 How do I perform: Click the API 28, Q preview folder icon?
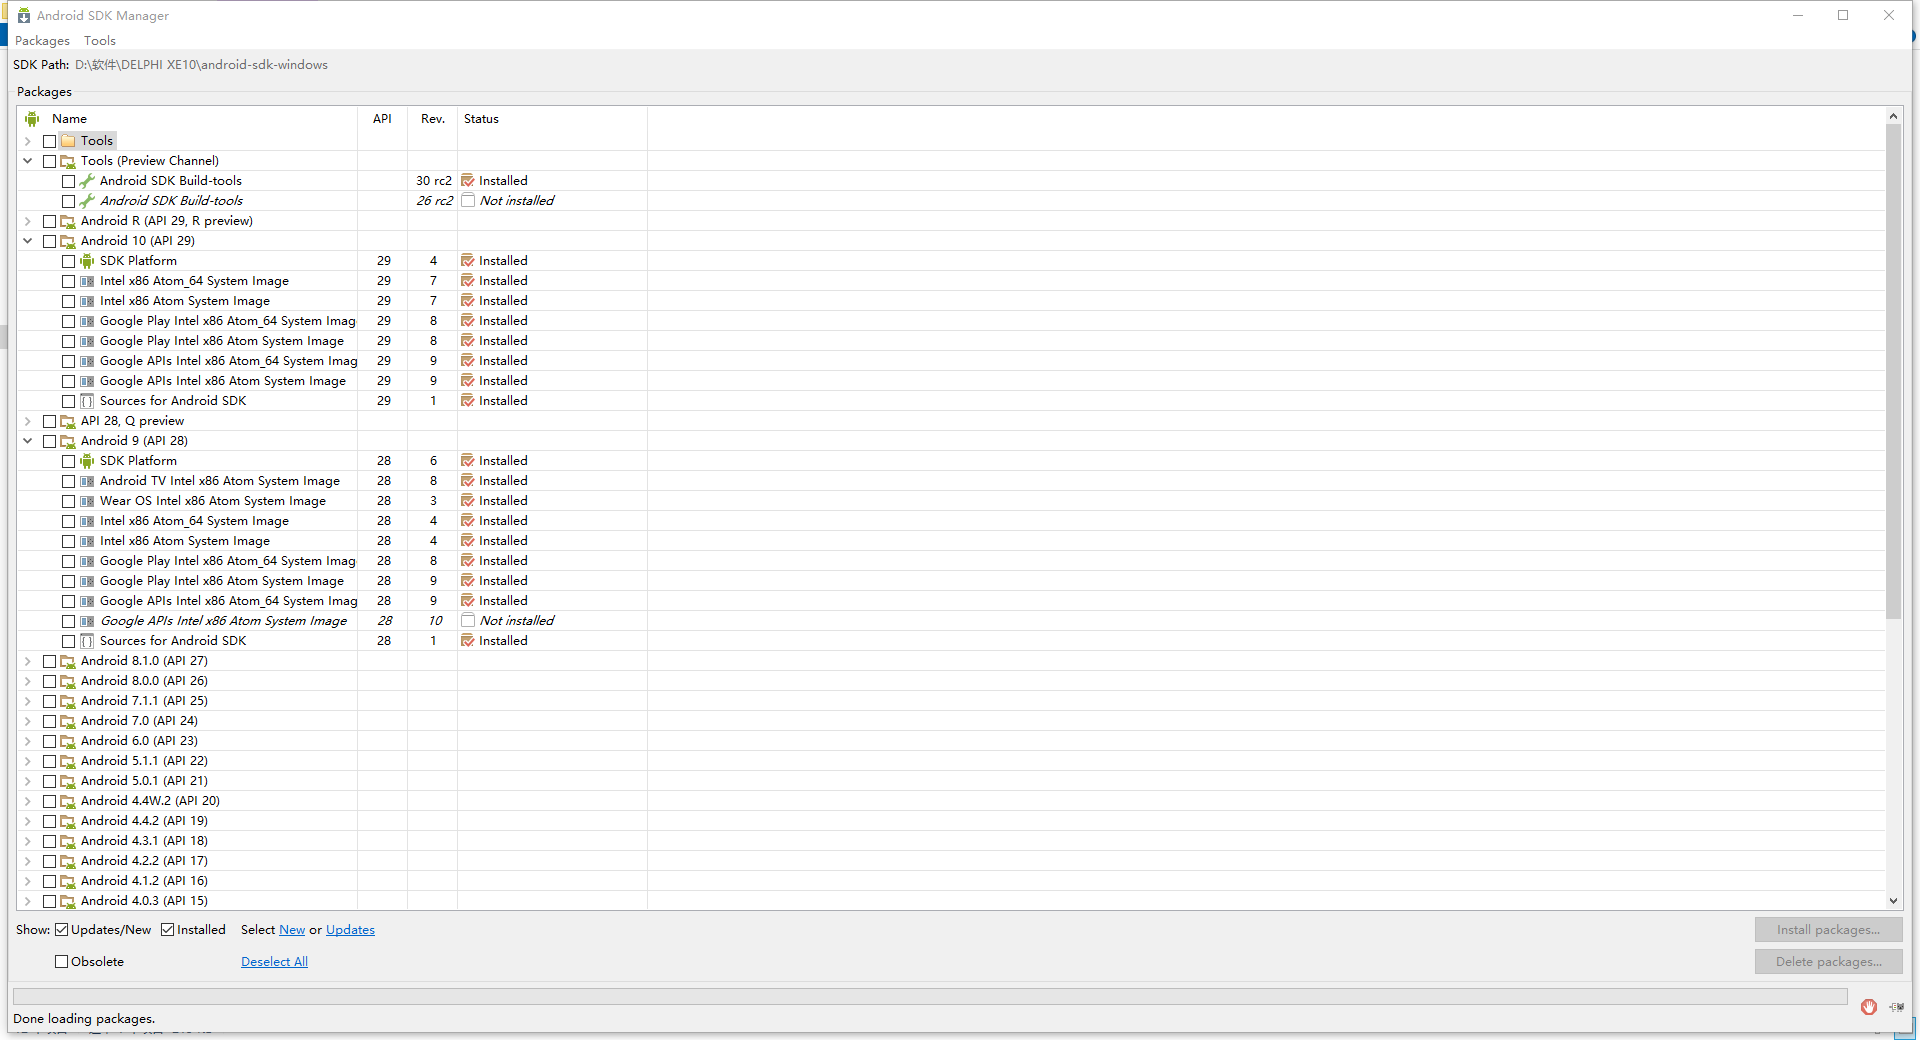point(68,421)
